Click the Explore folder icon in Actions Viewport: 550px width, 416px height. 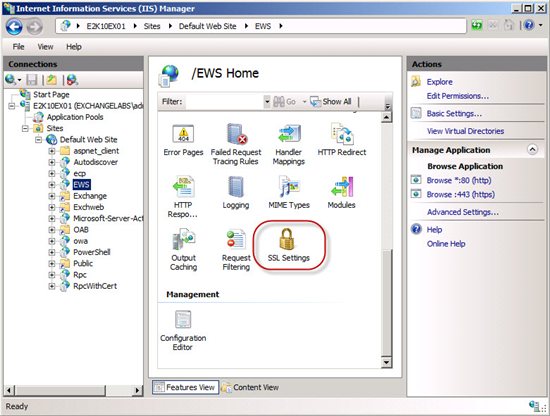click(x=416, y=81)
